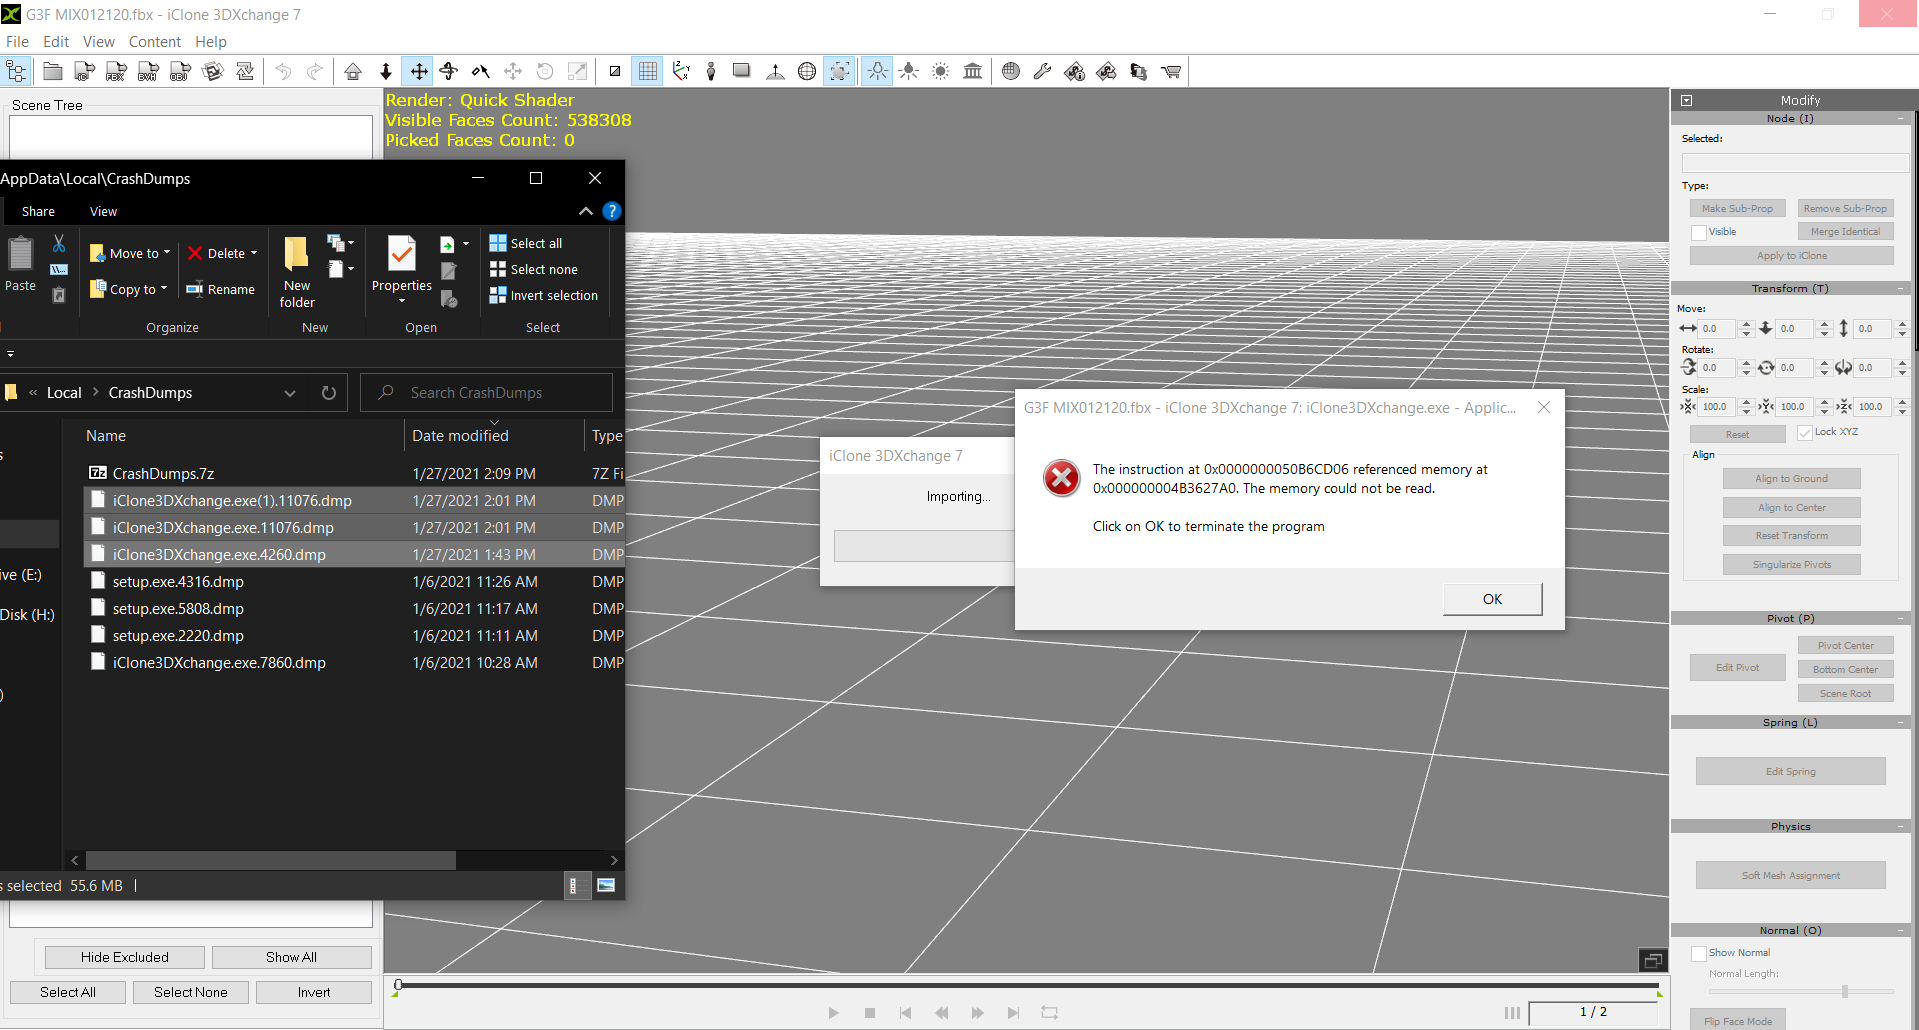Click the Explorer horizontal scrollbar

point(270,860)
